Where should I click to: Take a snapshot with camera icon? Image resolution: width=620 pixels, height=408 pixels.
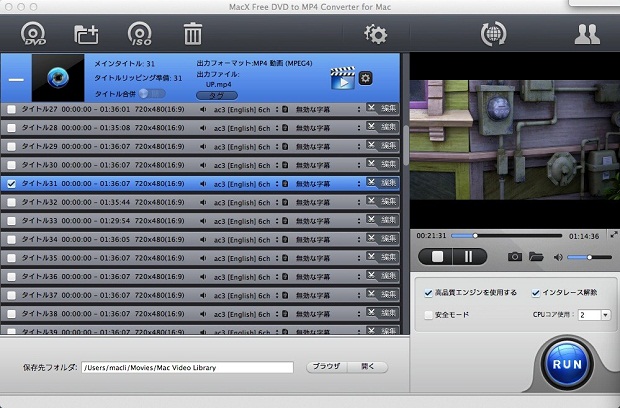click(x=514, y=257)
